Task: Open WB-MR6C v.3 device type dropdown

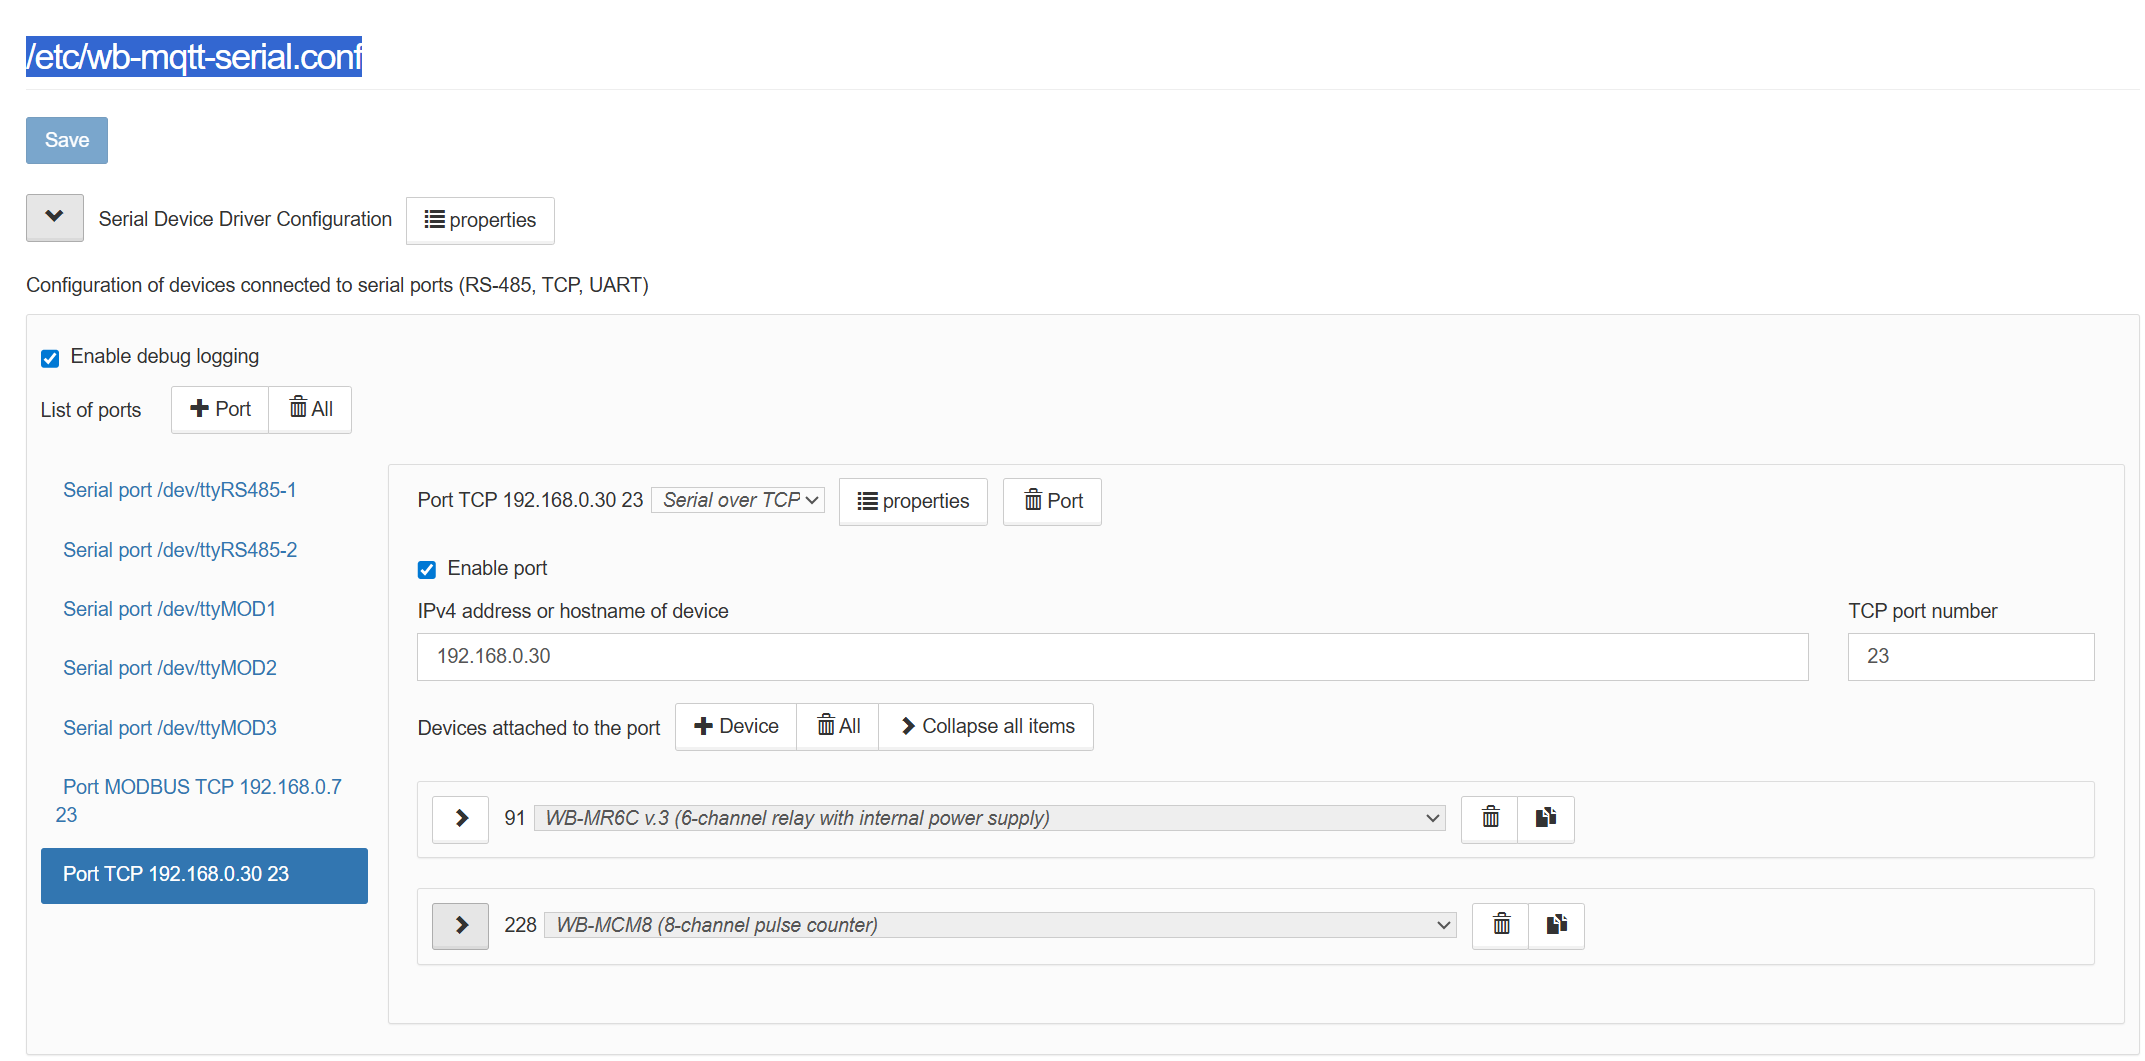Action: (x=989, y=819)
